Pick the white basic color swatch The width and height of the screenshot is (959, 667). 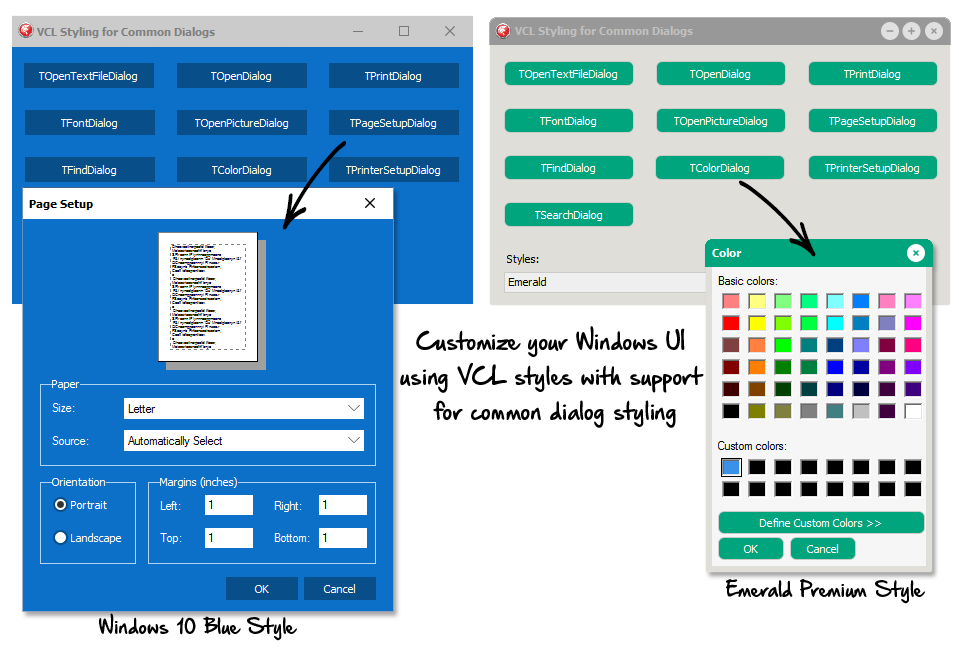tap(913, 411)
